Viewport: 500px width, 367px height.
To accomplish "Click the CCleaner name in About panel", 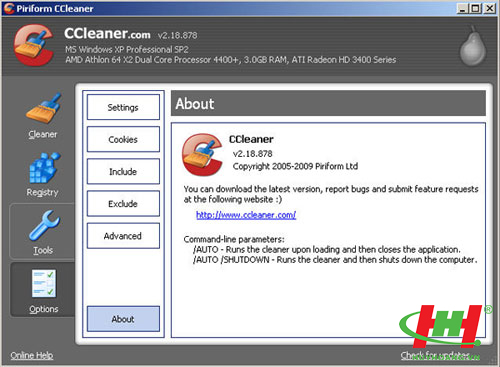I will (x=251, y=139).
